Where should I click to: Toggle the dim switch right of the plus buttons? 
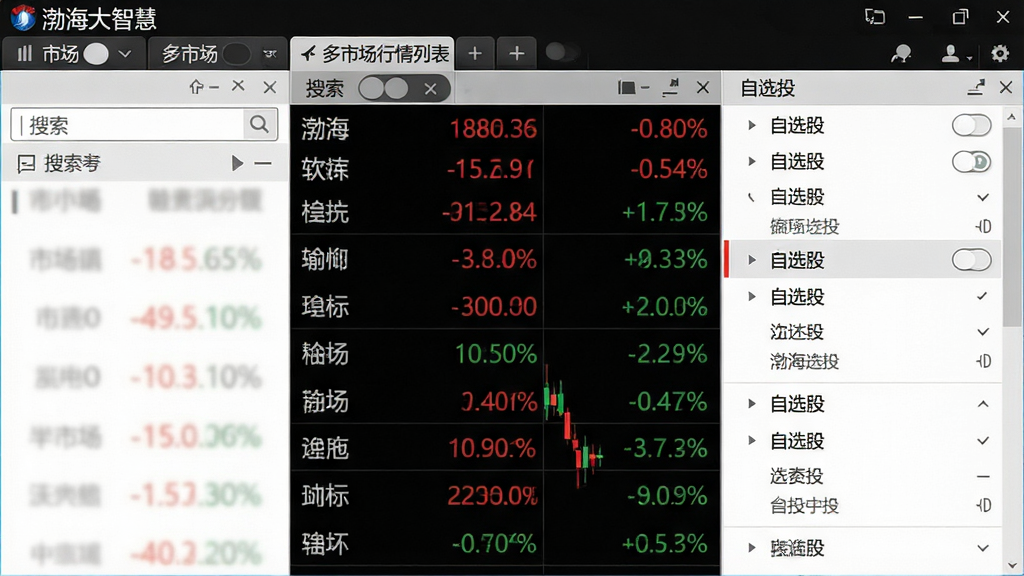click(562, 52)
